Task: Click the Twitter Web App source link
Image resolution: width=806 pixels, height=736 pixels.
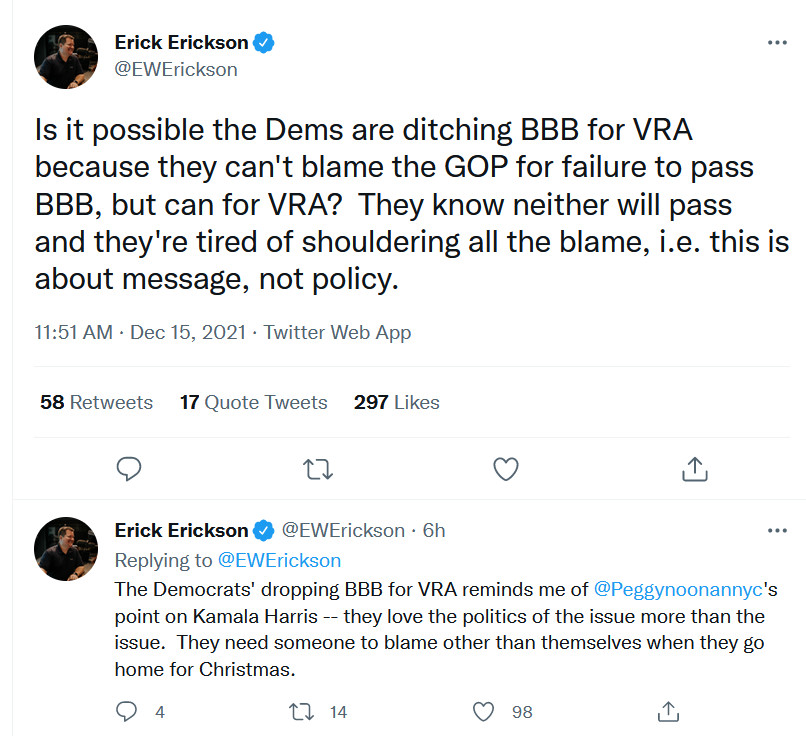Action: coord(337,332)
